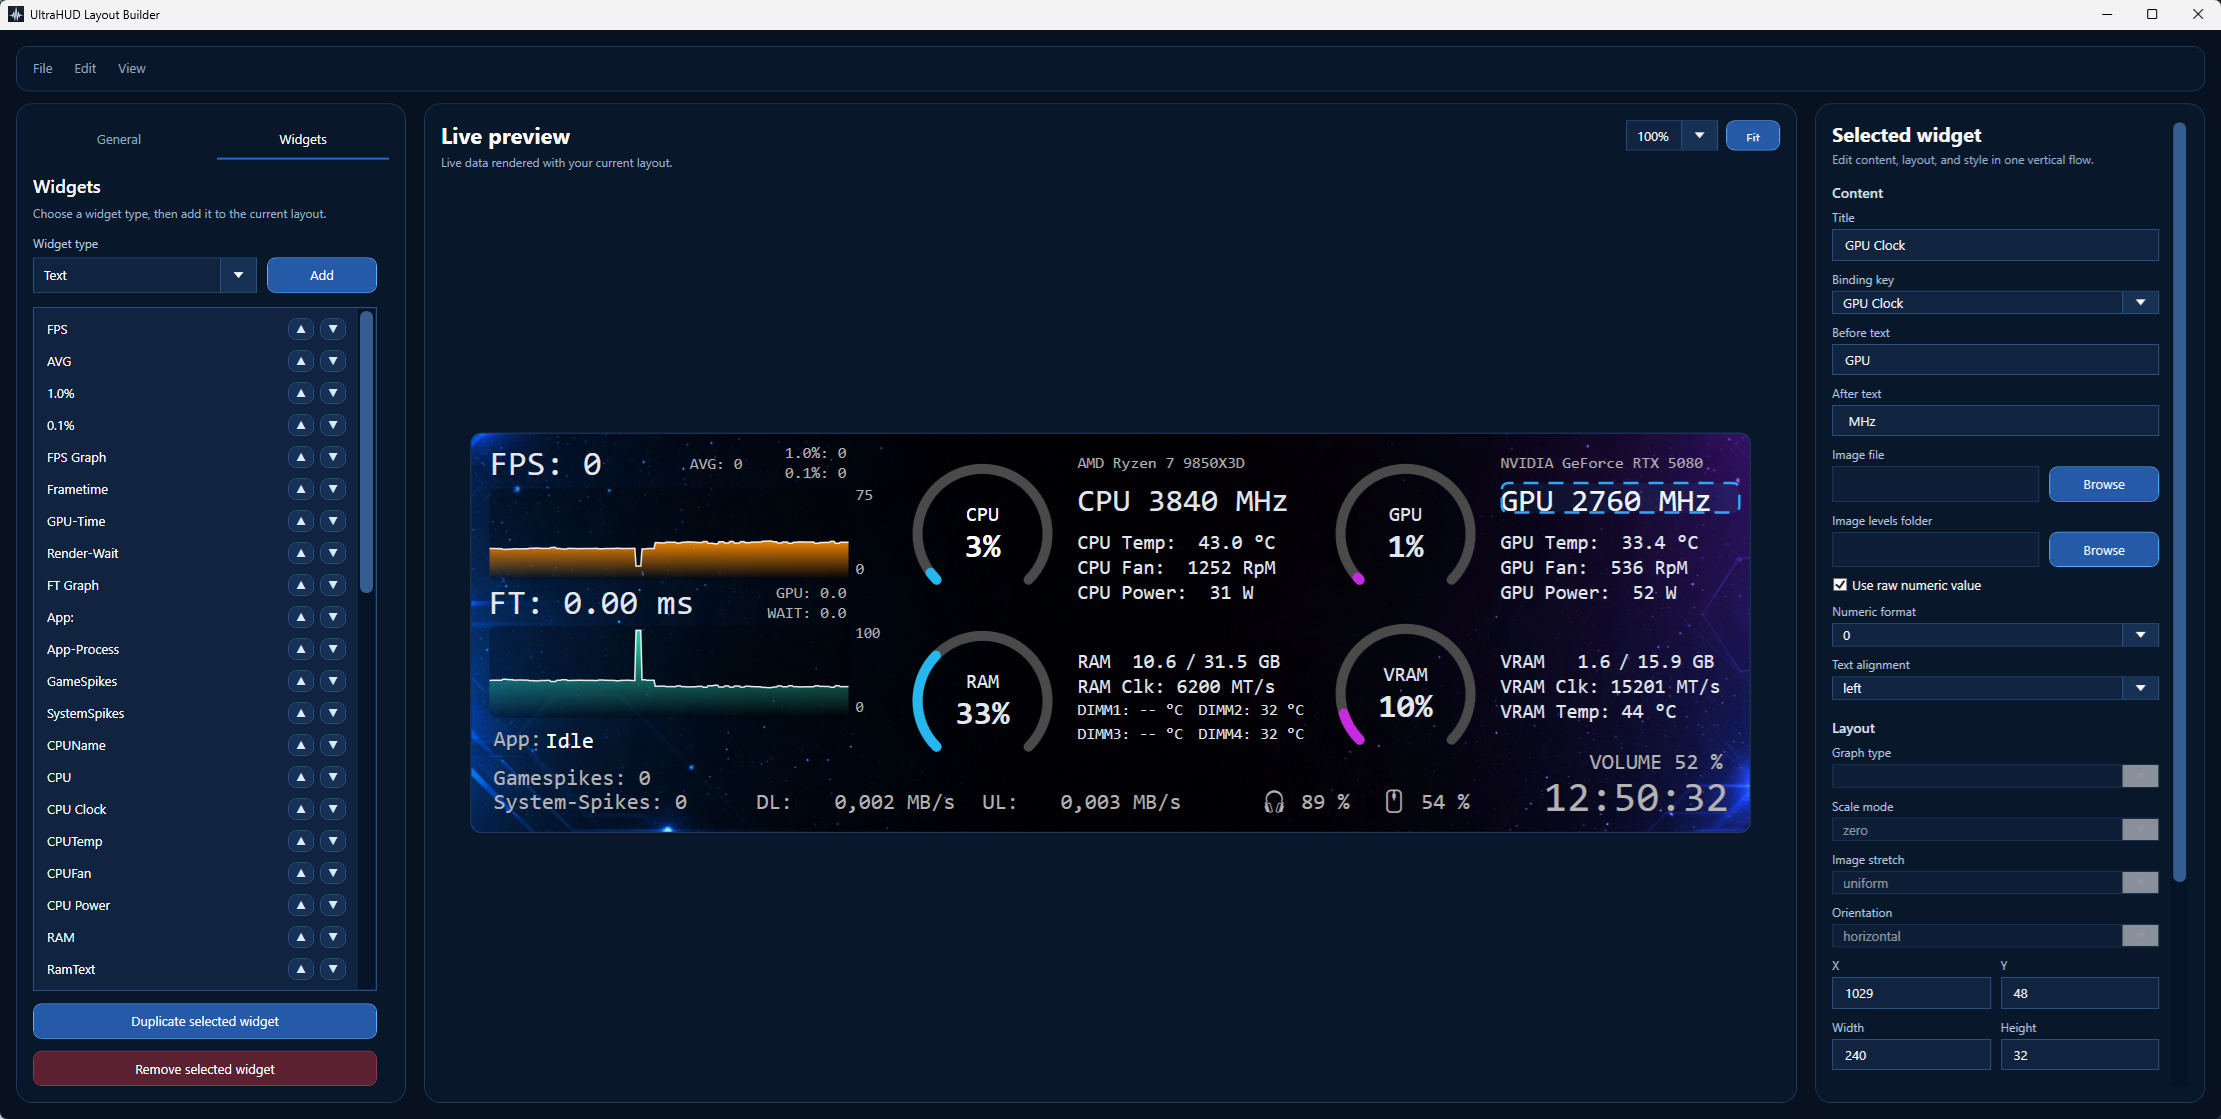Move FPS Graph widget up with arrow
Viewport: 2221px width, 1119px height.
301,457
